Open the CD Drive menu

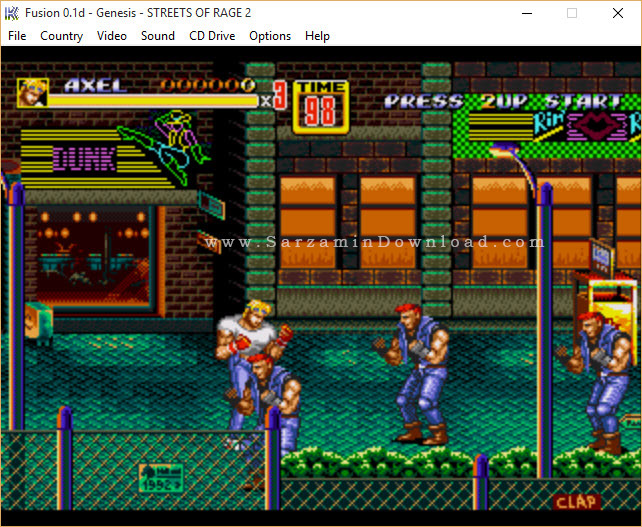coord(212,36)
